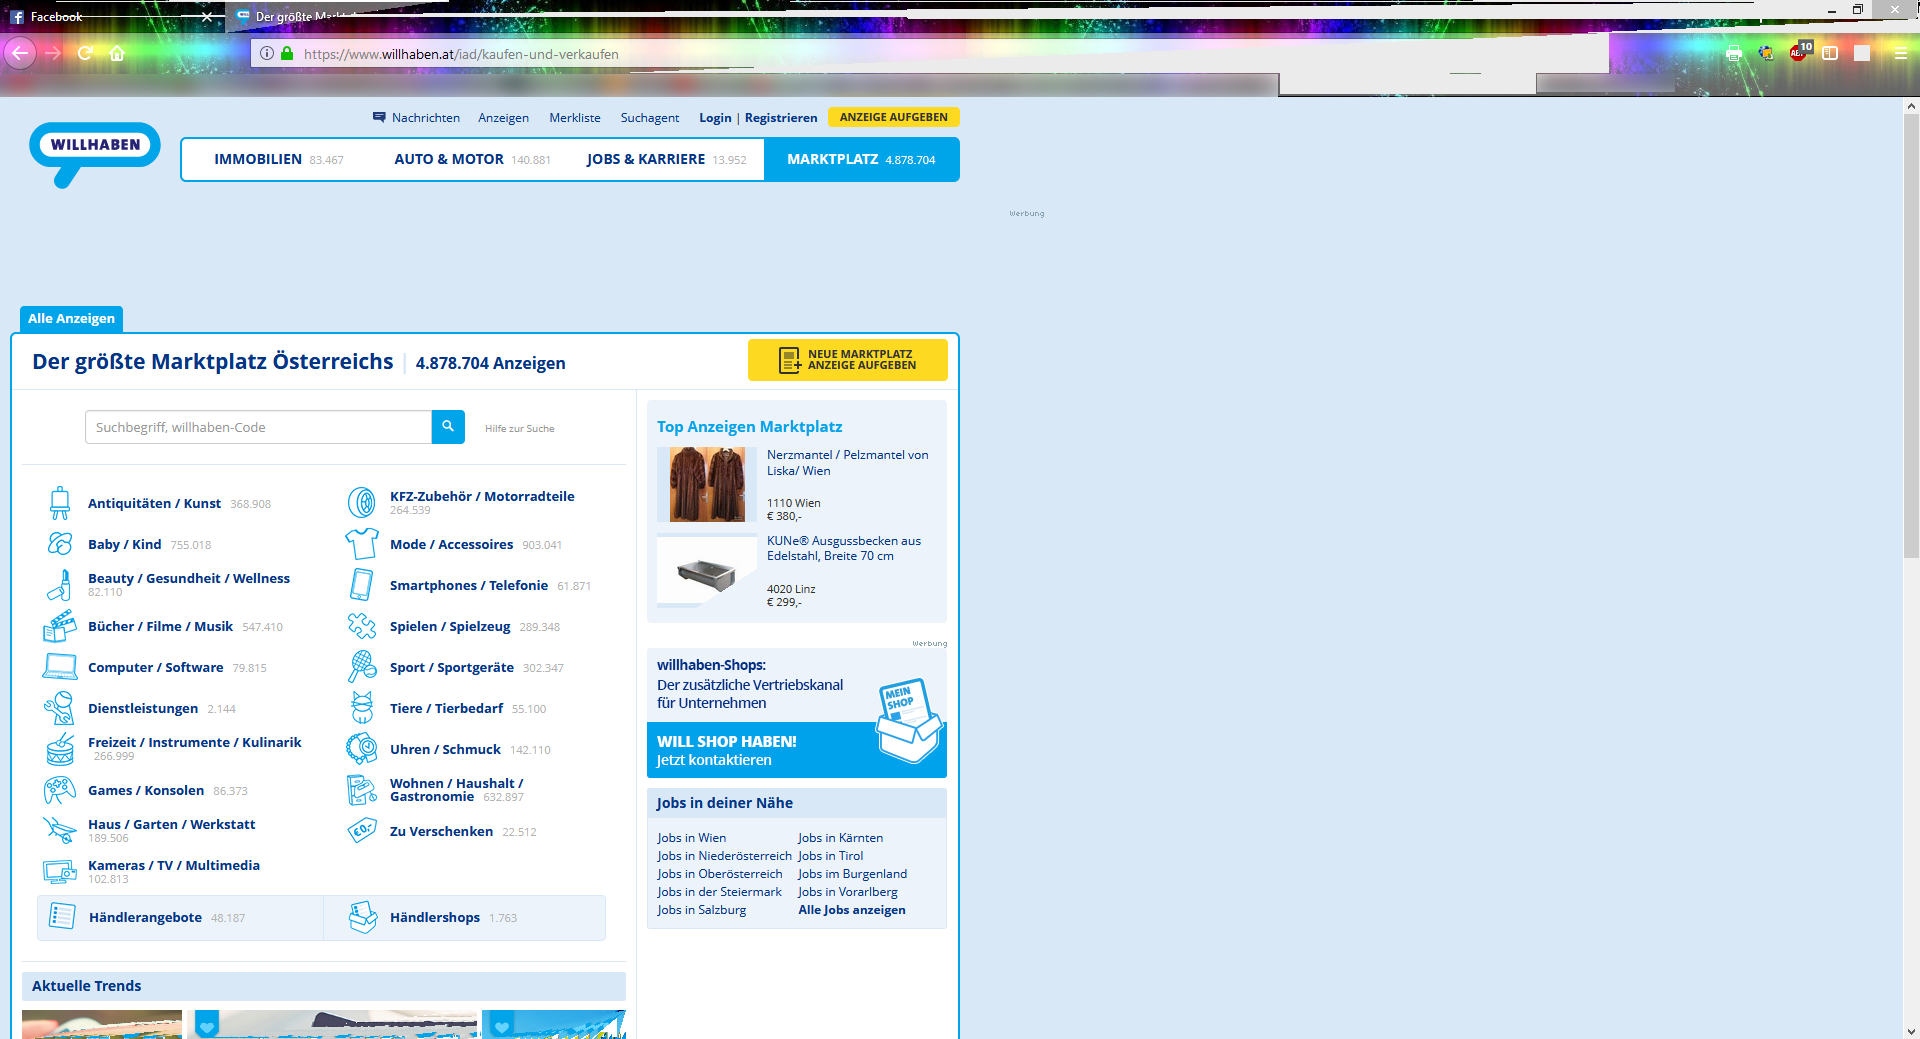
Task: Open the IMMOBILIEN tab
Action: (279, 159)
